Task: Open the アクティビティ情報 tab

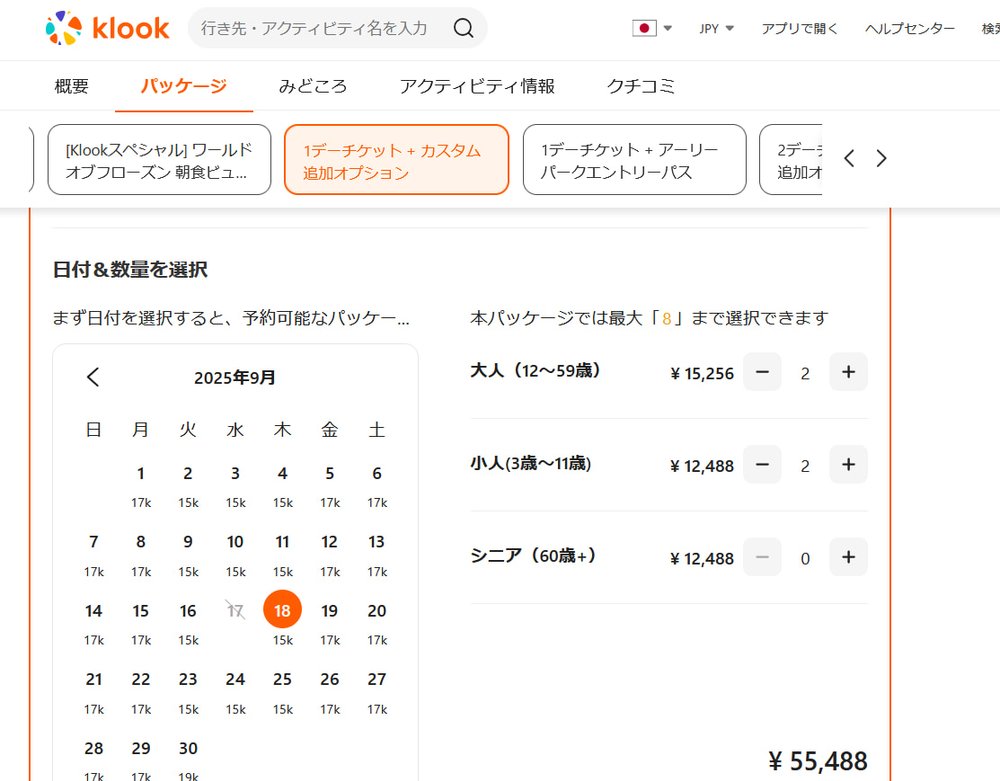Action: tap(477, 86)
